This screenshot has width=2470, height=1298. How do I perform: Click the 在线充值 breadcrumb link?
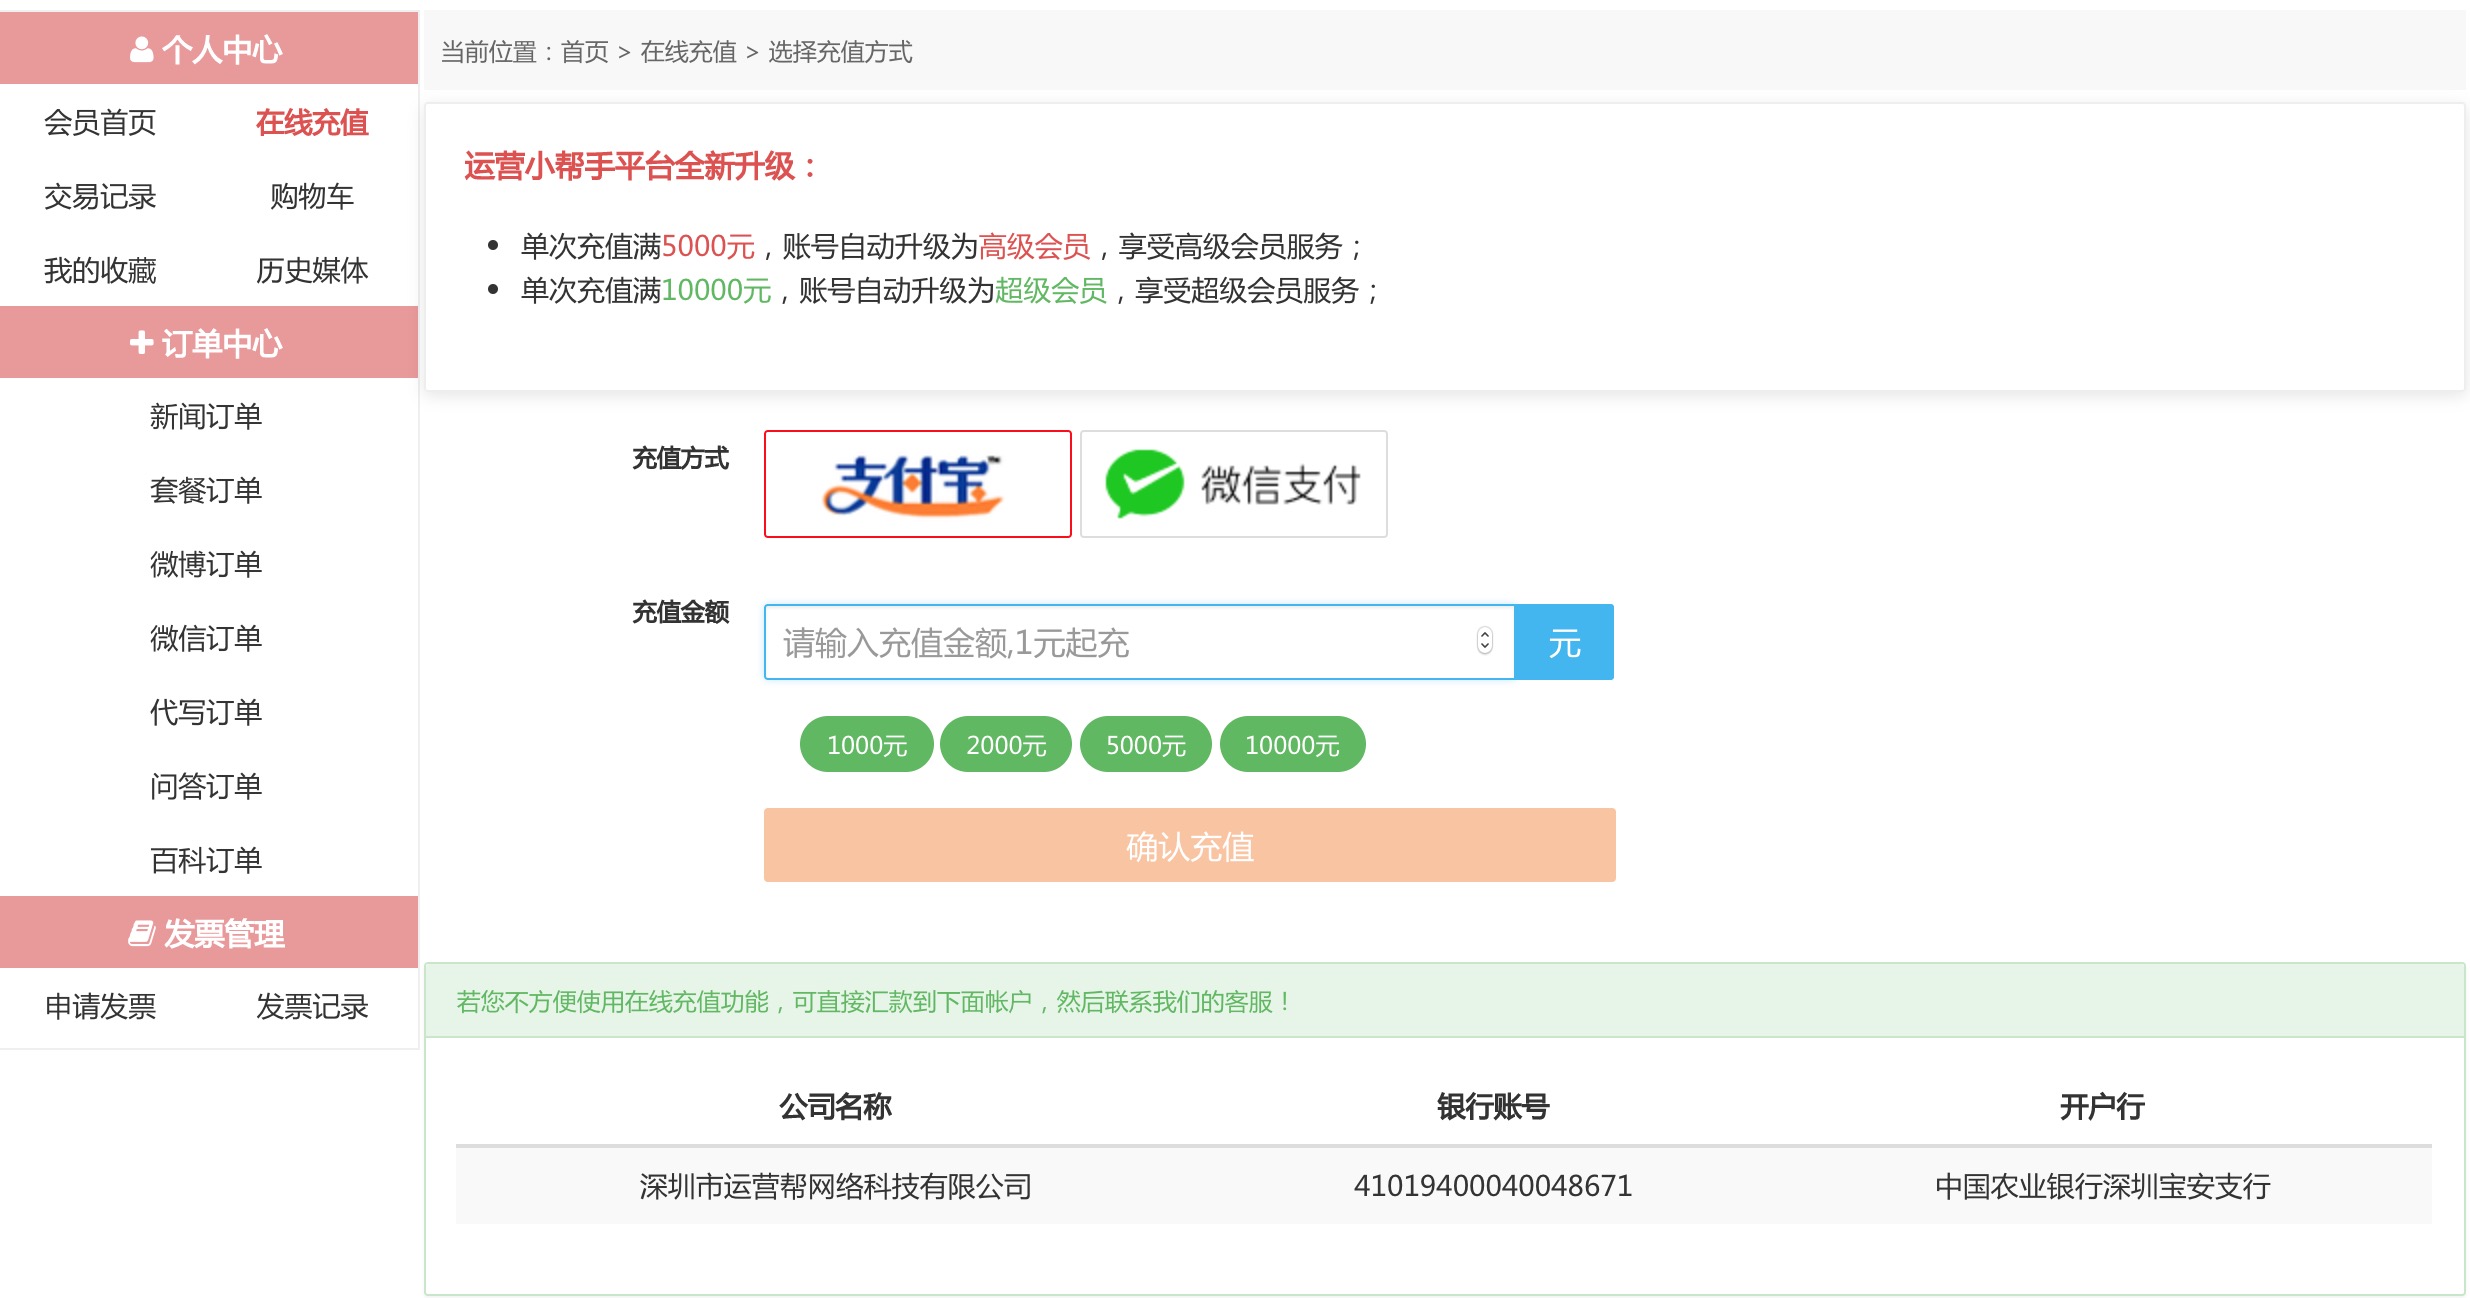(x=688, y=52)
